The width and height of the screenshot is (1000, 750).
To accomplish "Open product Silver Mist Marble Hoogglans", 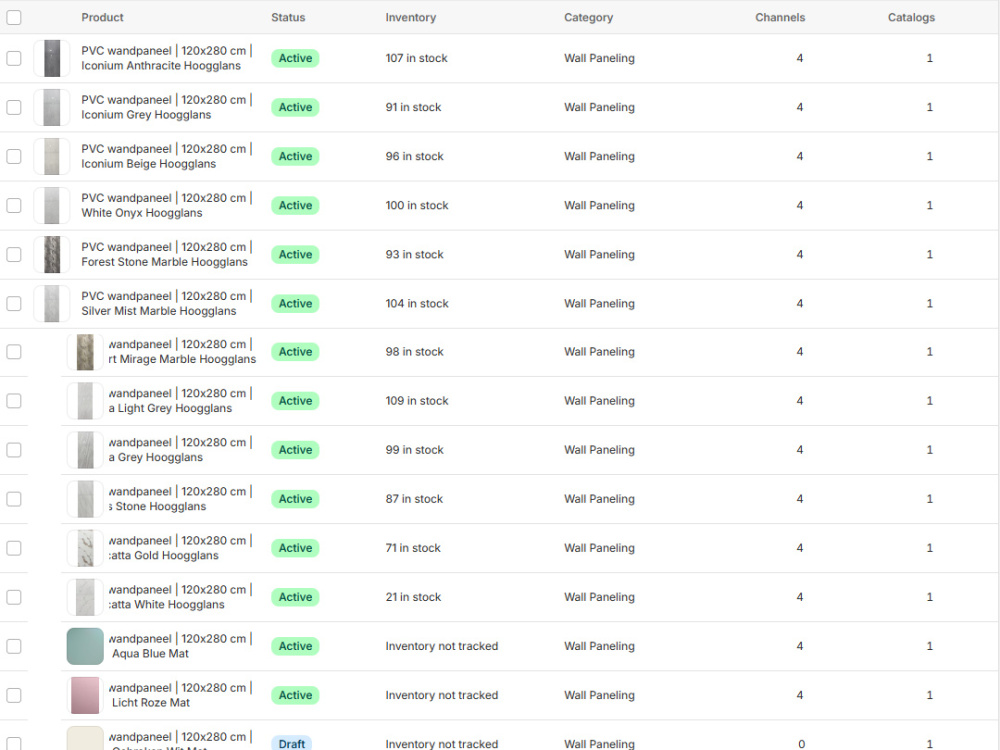I will click(x=166, y=304).
